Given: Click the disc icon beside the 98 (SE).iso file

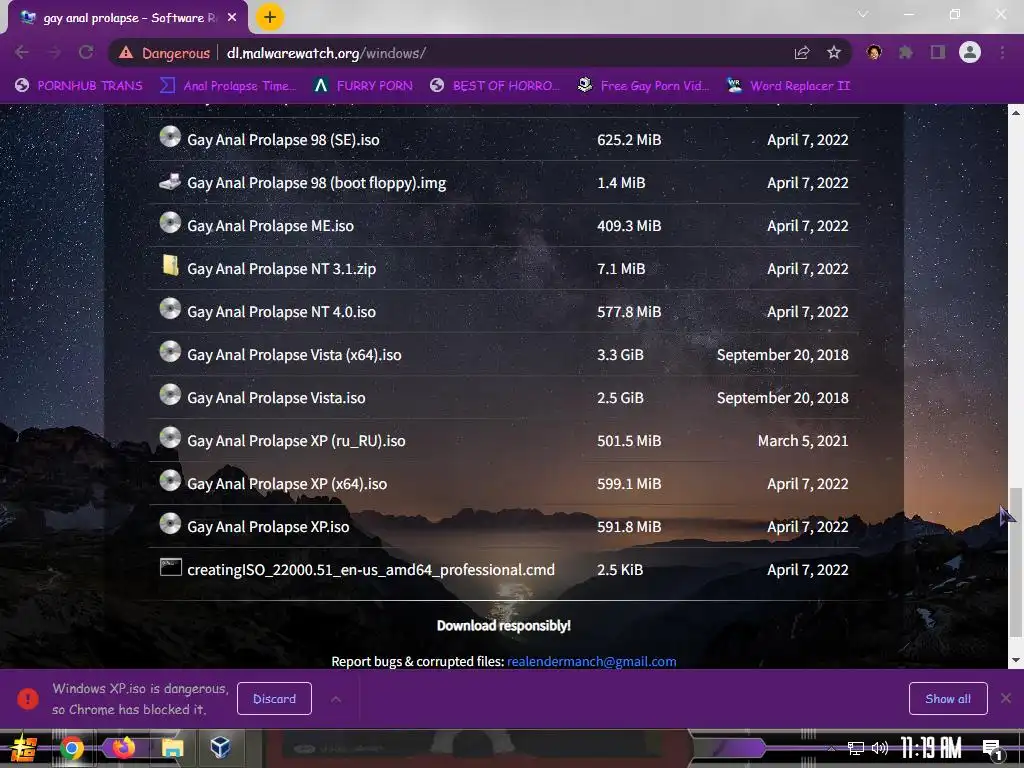Looking at the screenshot, I should [x=170, y=137].
